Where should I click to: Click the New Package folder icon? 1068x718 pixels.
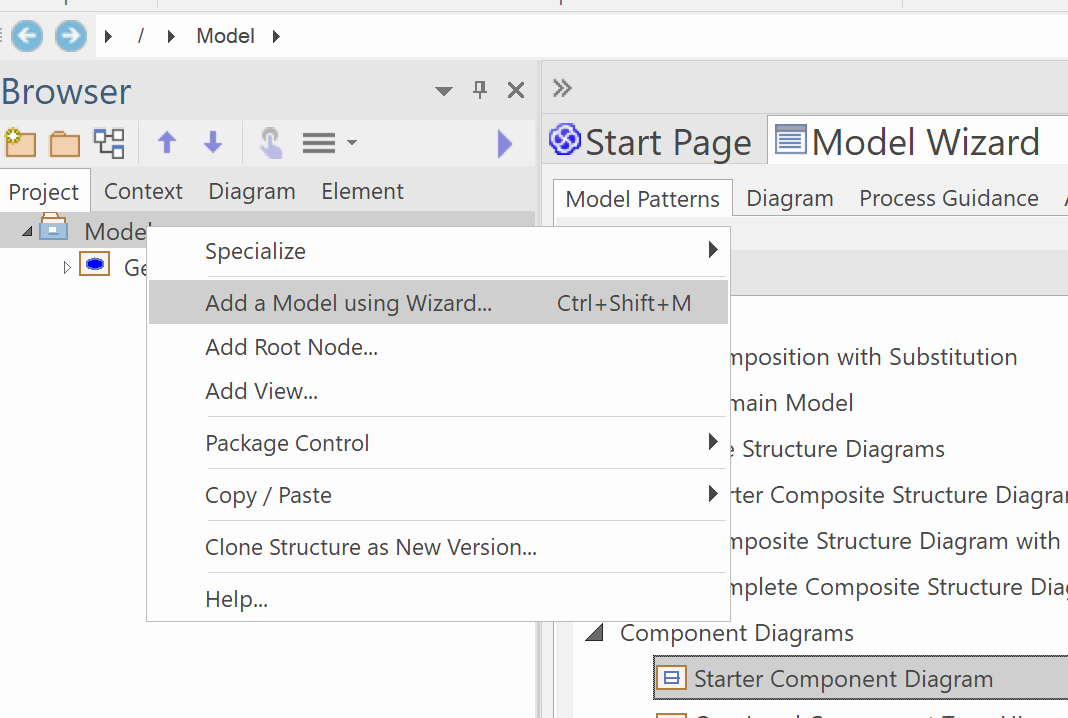[x=65, y=143]
